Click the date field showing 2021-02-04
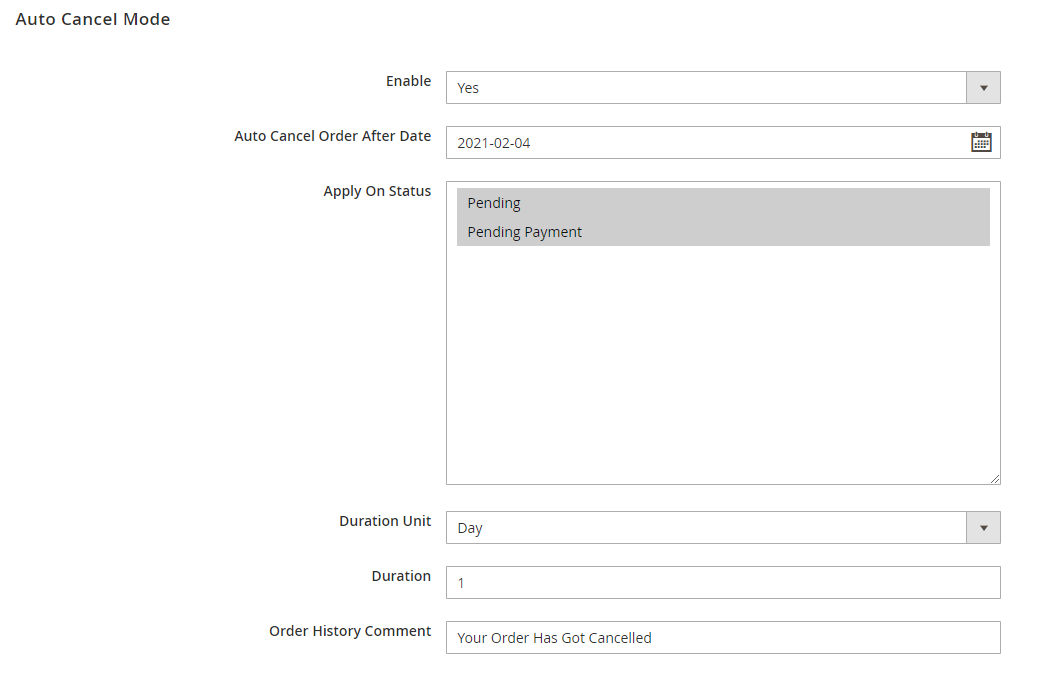Viewport: 1040px width, 676px height. click(x=700, y=143)
